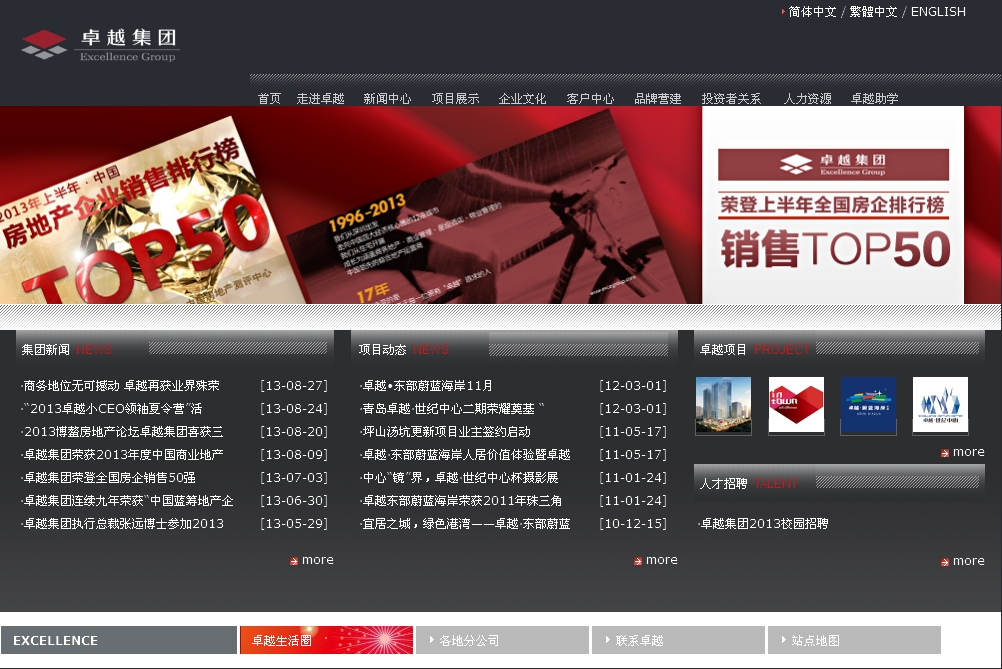
Task: Open the Century Center blue-logo thumbnail
Action: click(941, 406)
